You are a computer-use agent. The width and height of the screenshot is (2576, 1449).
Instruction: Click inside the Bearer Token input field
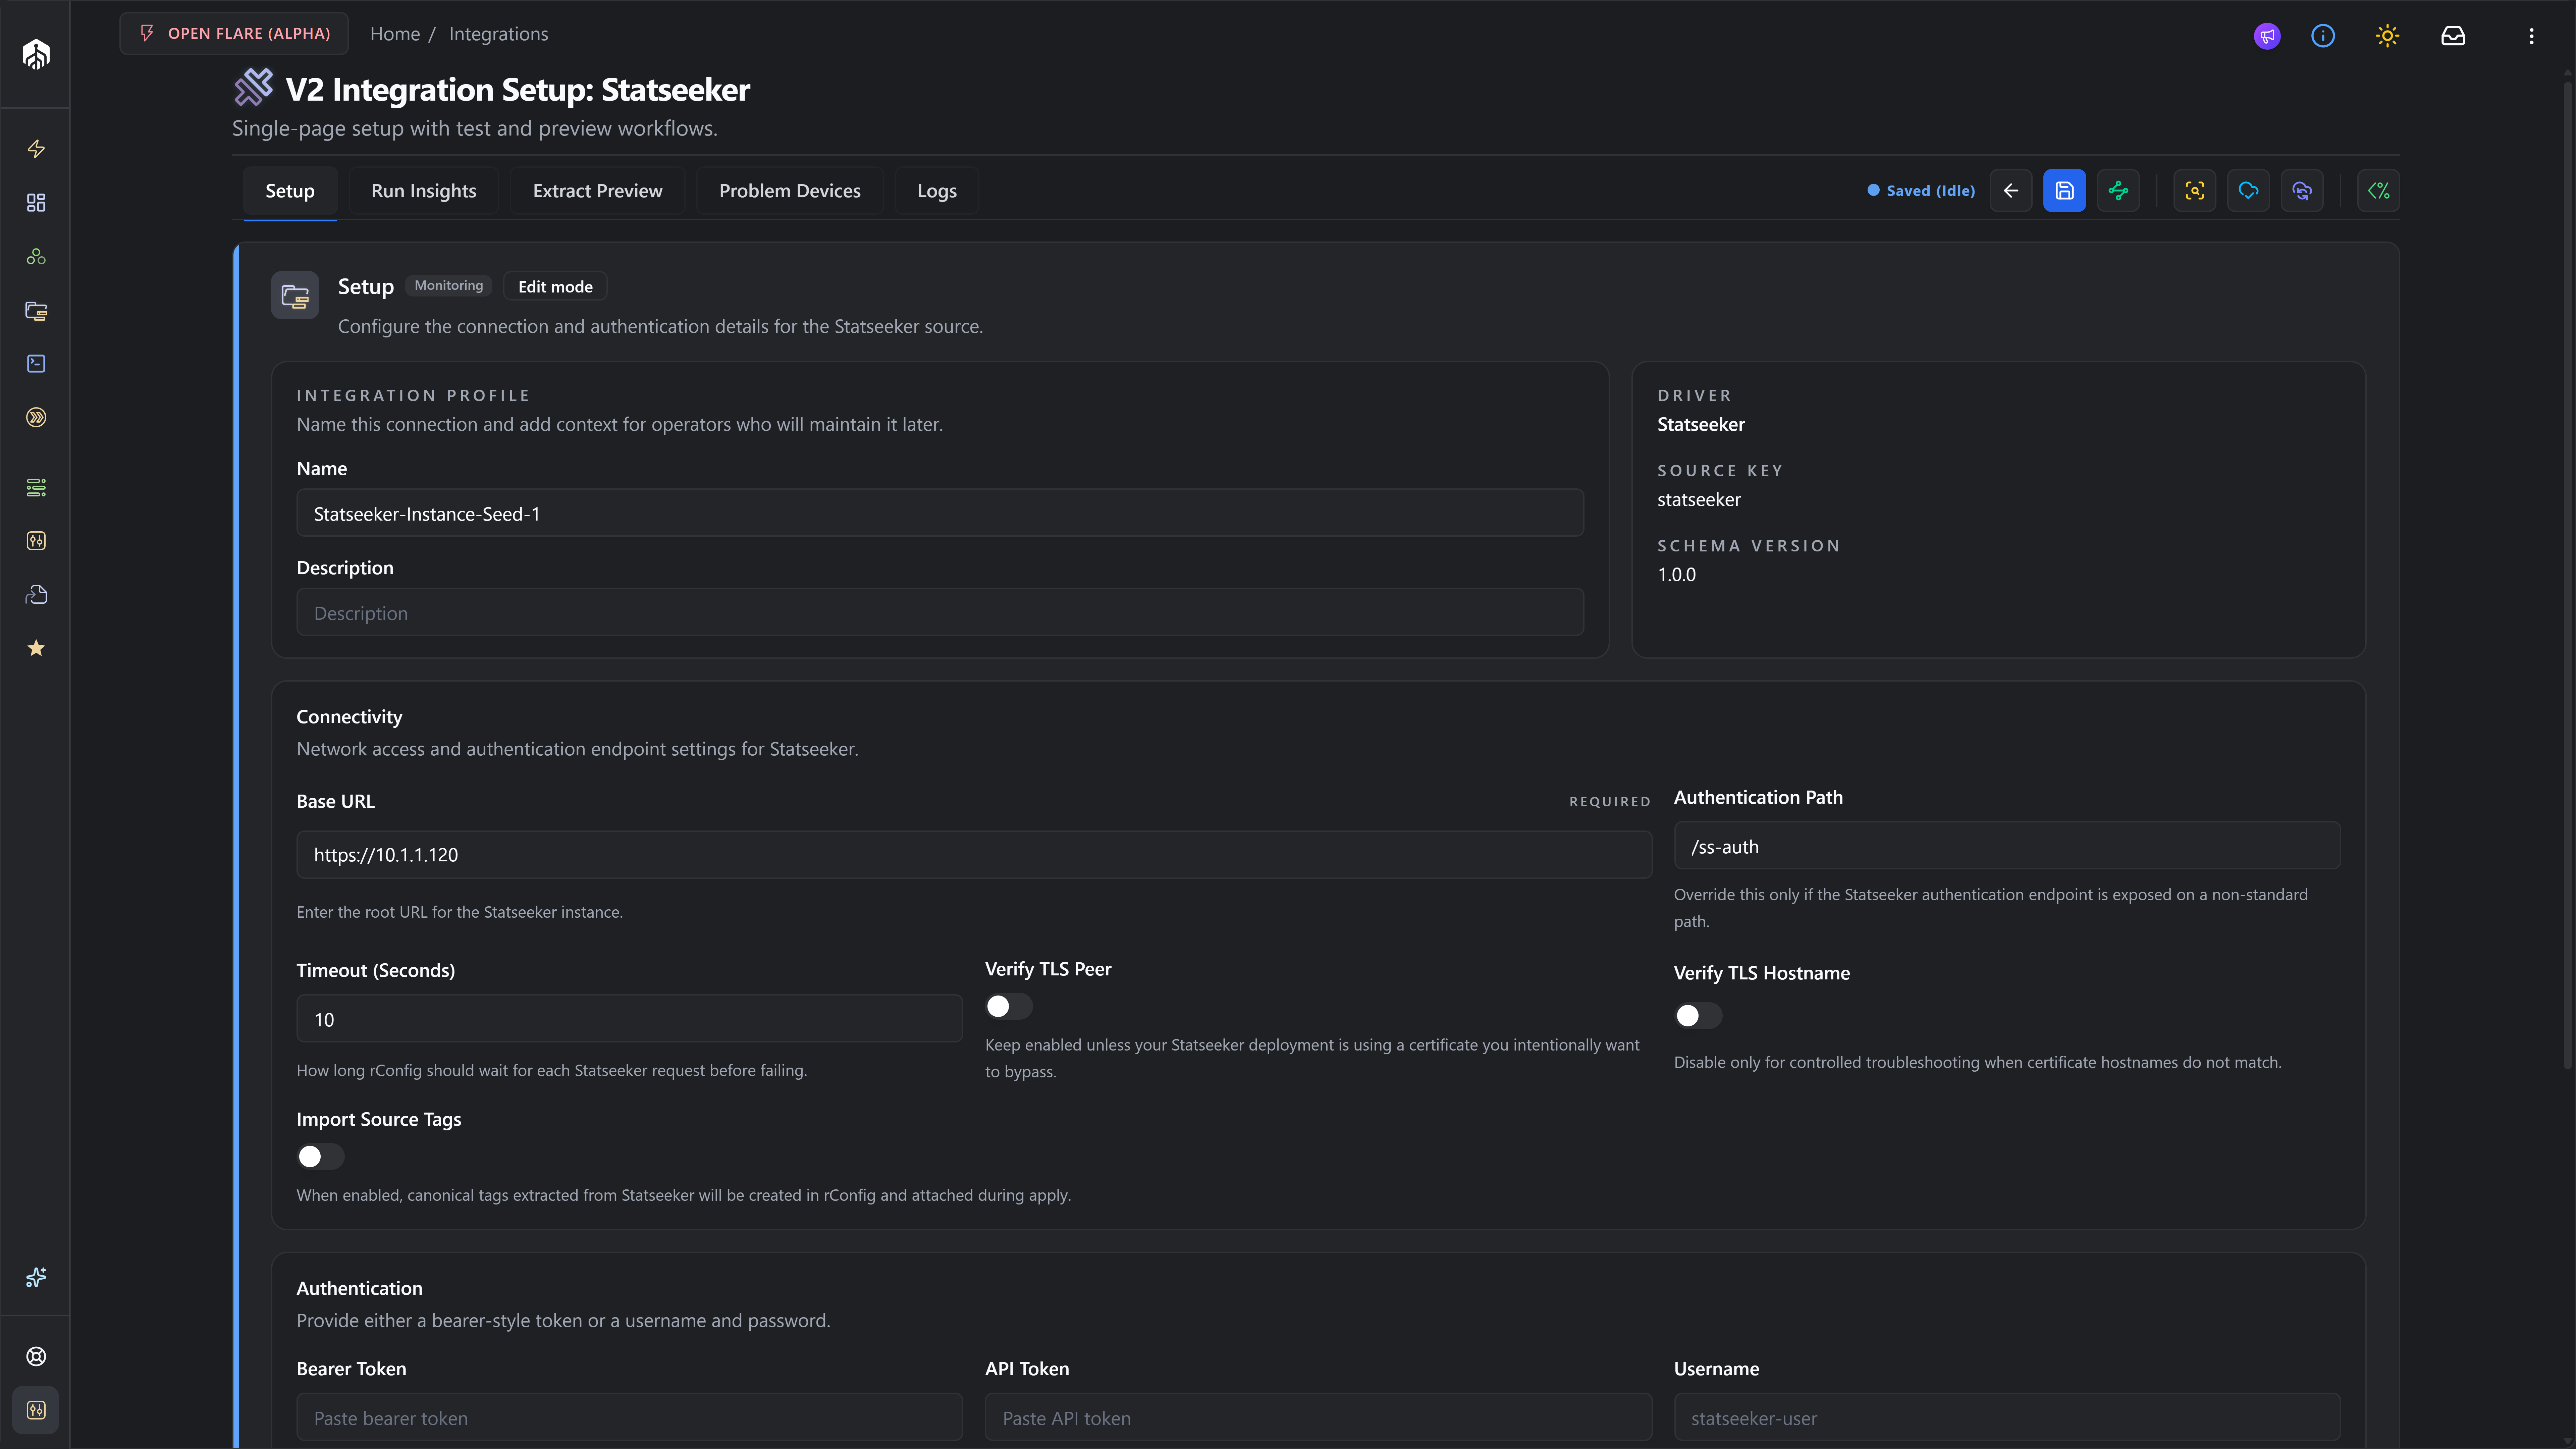tap(628, 1417)
